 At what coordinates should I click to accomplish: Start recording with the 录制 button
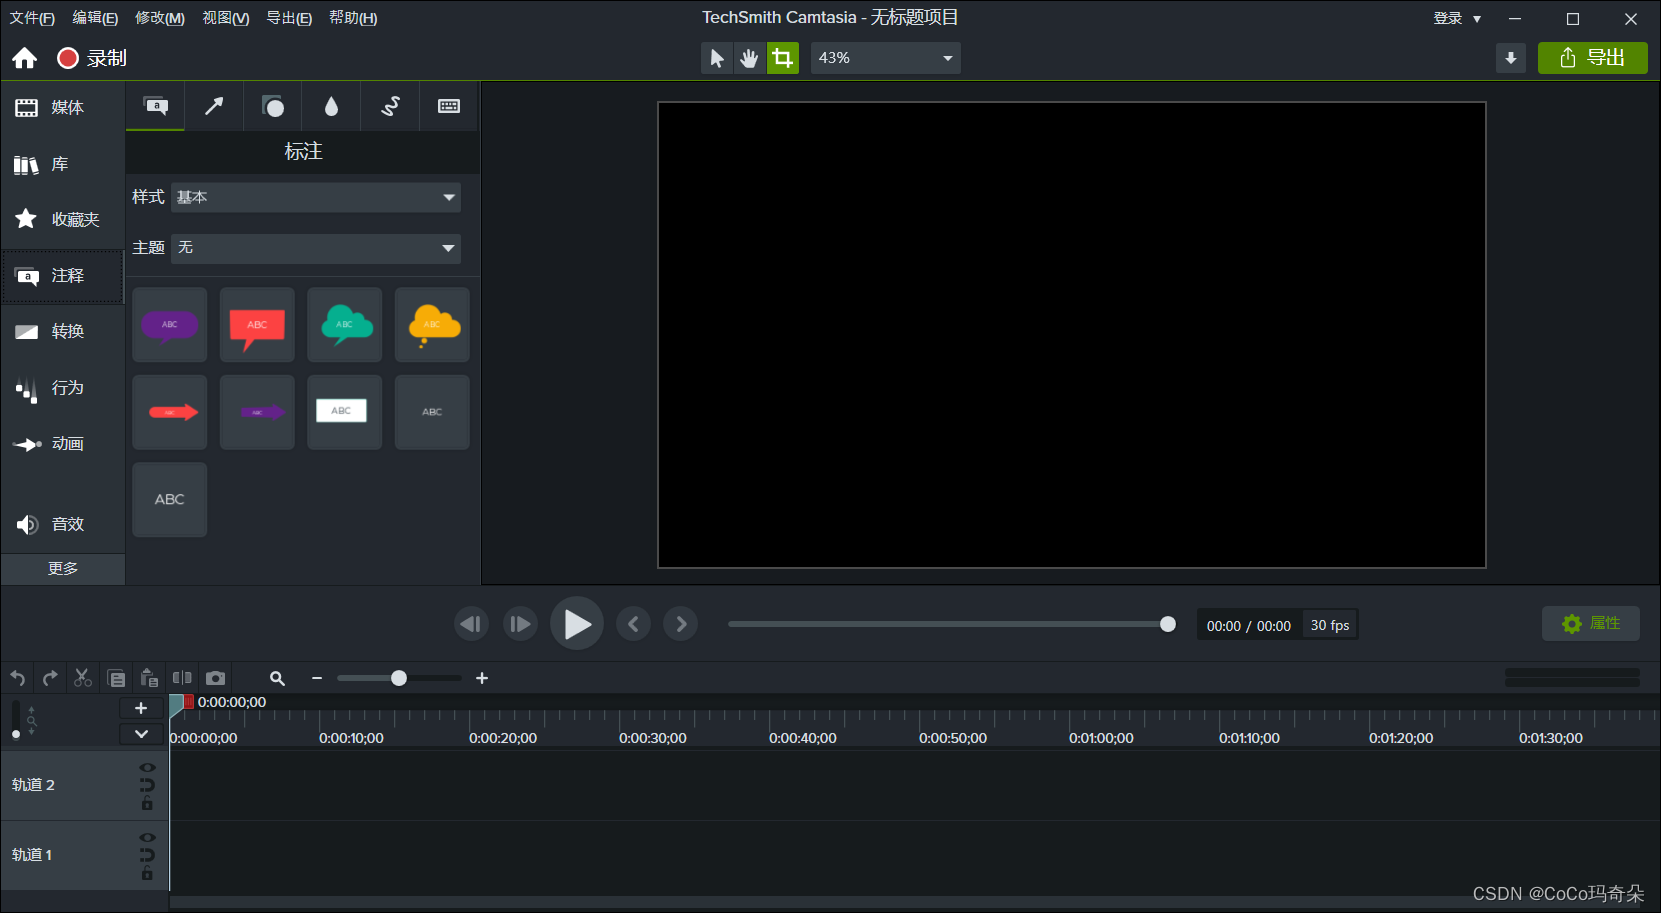(92, 58)
